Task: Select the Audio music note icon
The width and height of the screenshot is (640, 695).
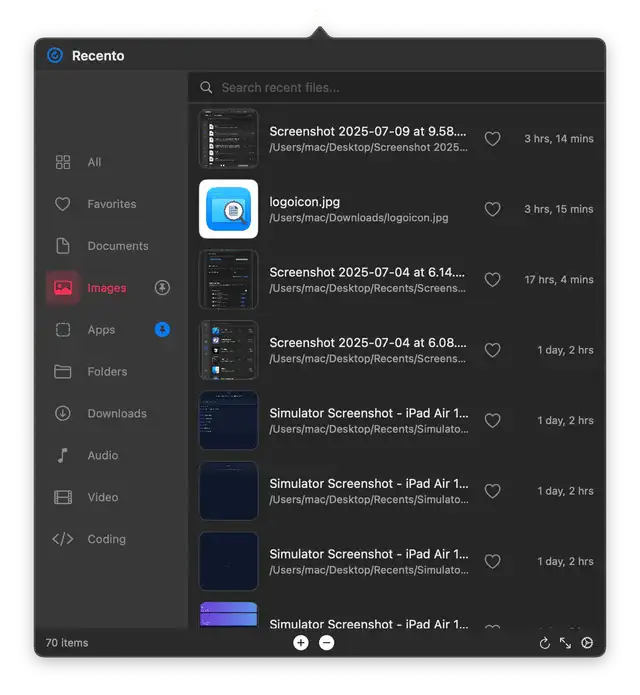Action: [x=63, y=455]
